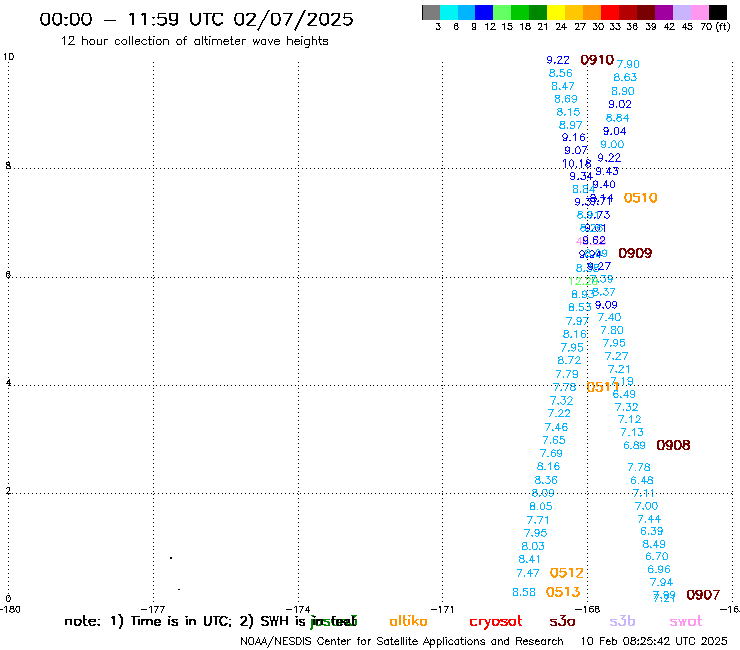Screen dimensions: 740x650
Task: Click the wave height value '7.46'
Action: (x=556, y=427)
